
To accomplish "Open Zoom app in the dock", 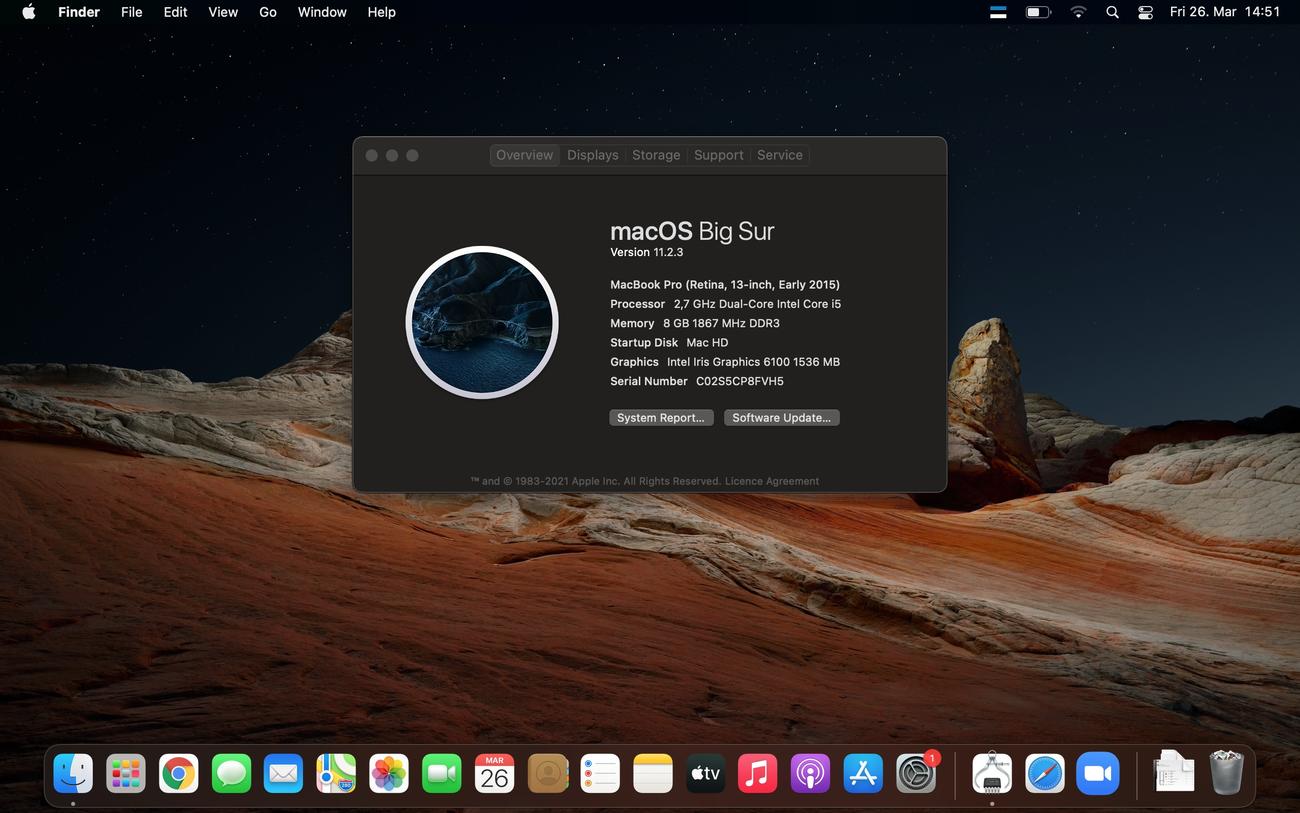I will (1098, 773).
